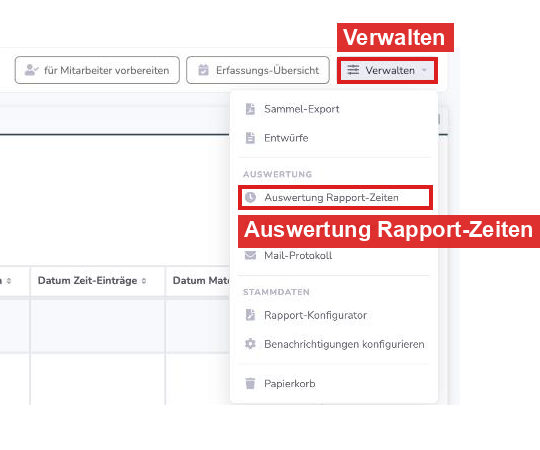Click the trash can icon for Papierkorb
The width and height of the screenshot is (540, 450).
pos(250,383)
